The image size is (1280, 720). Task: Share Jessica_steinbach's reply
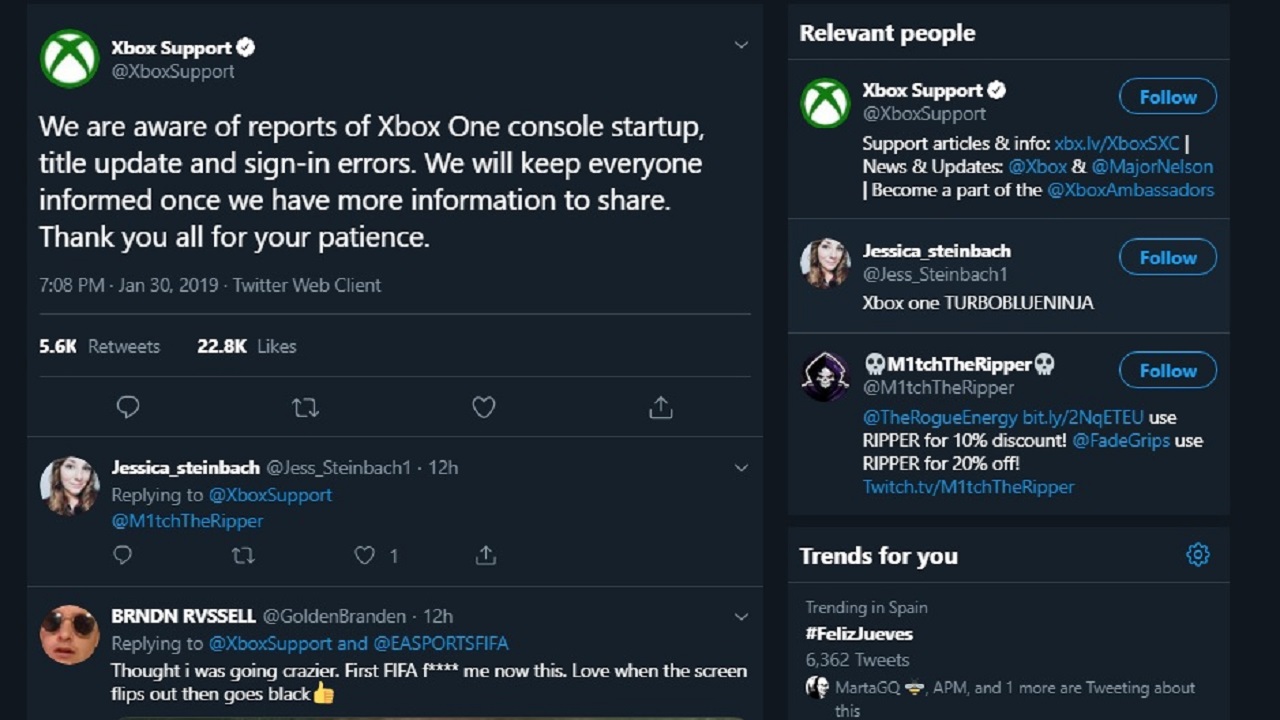[x=486, y=555]
